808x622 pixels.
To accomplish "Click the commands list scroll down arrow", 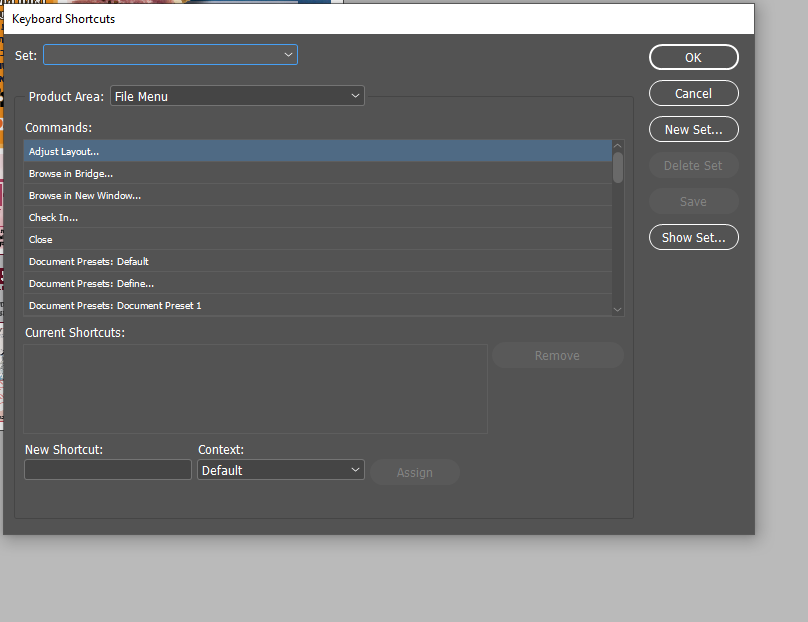I will pos(617,310).
